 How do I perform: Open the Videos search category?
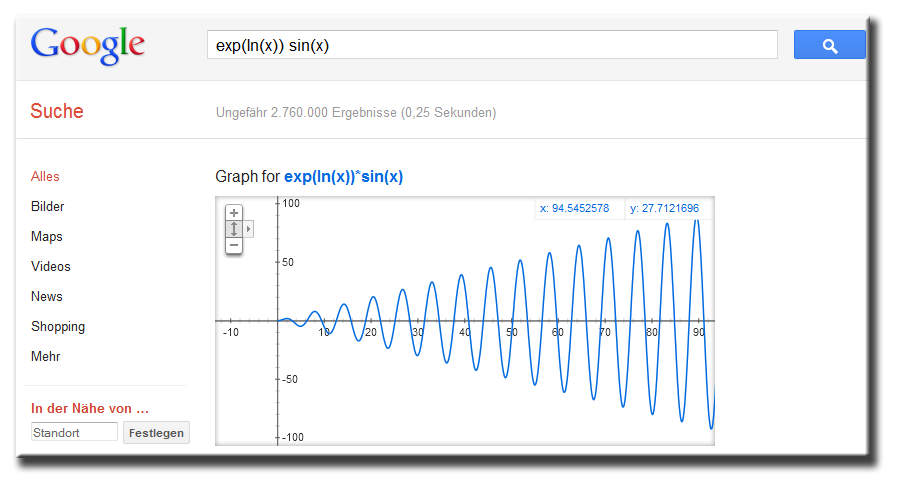tap(50, 266)
